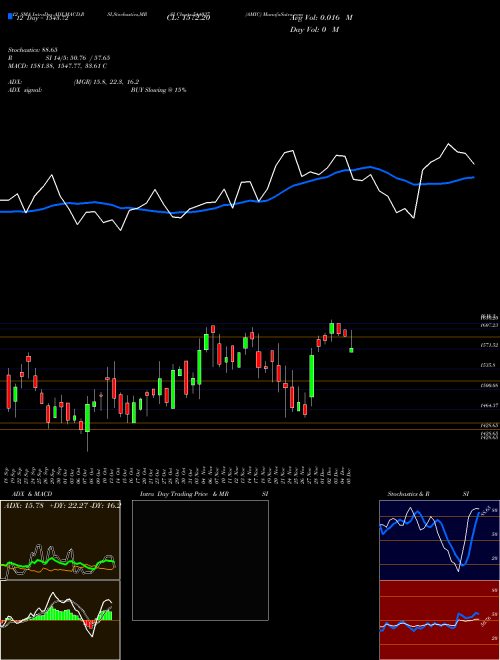Click the 1464.37 price axis label
Viewport: 500px width, 660px height.
click(489, 405)
